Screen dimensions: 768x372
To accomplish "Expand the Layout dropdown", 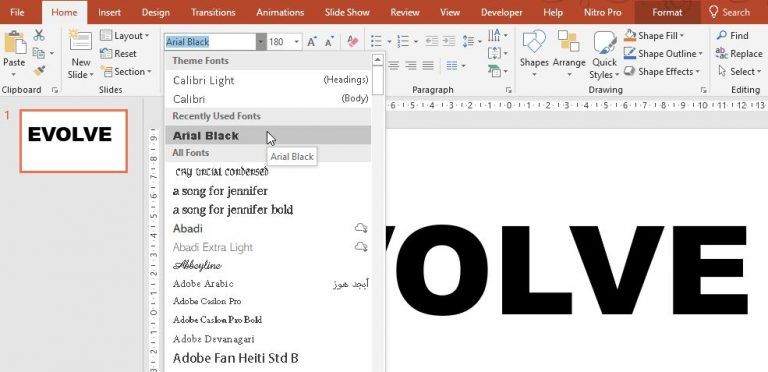I will [147, 36].
